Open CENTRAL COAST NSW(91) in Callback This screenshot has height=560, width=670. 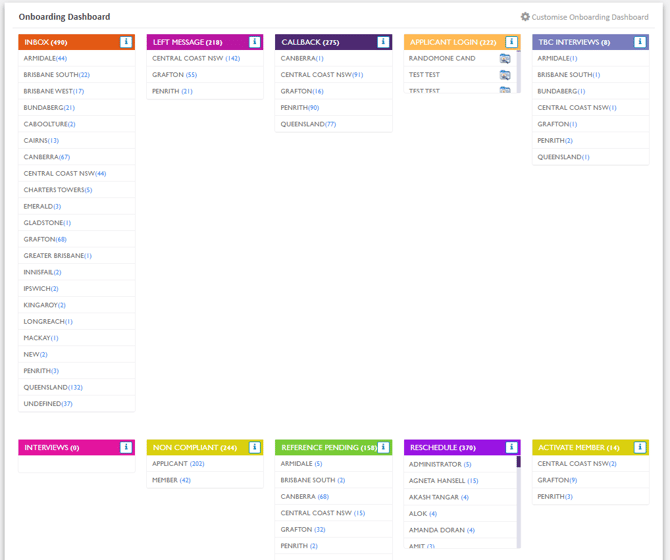pyautogui.click(x=322, y=75)
